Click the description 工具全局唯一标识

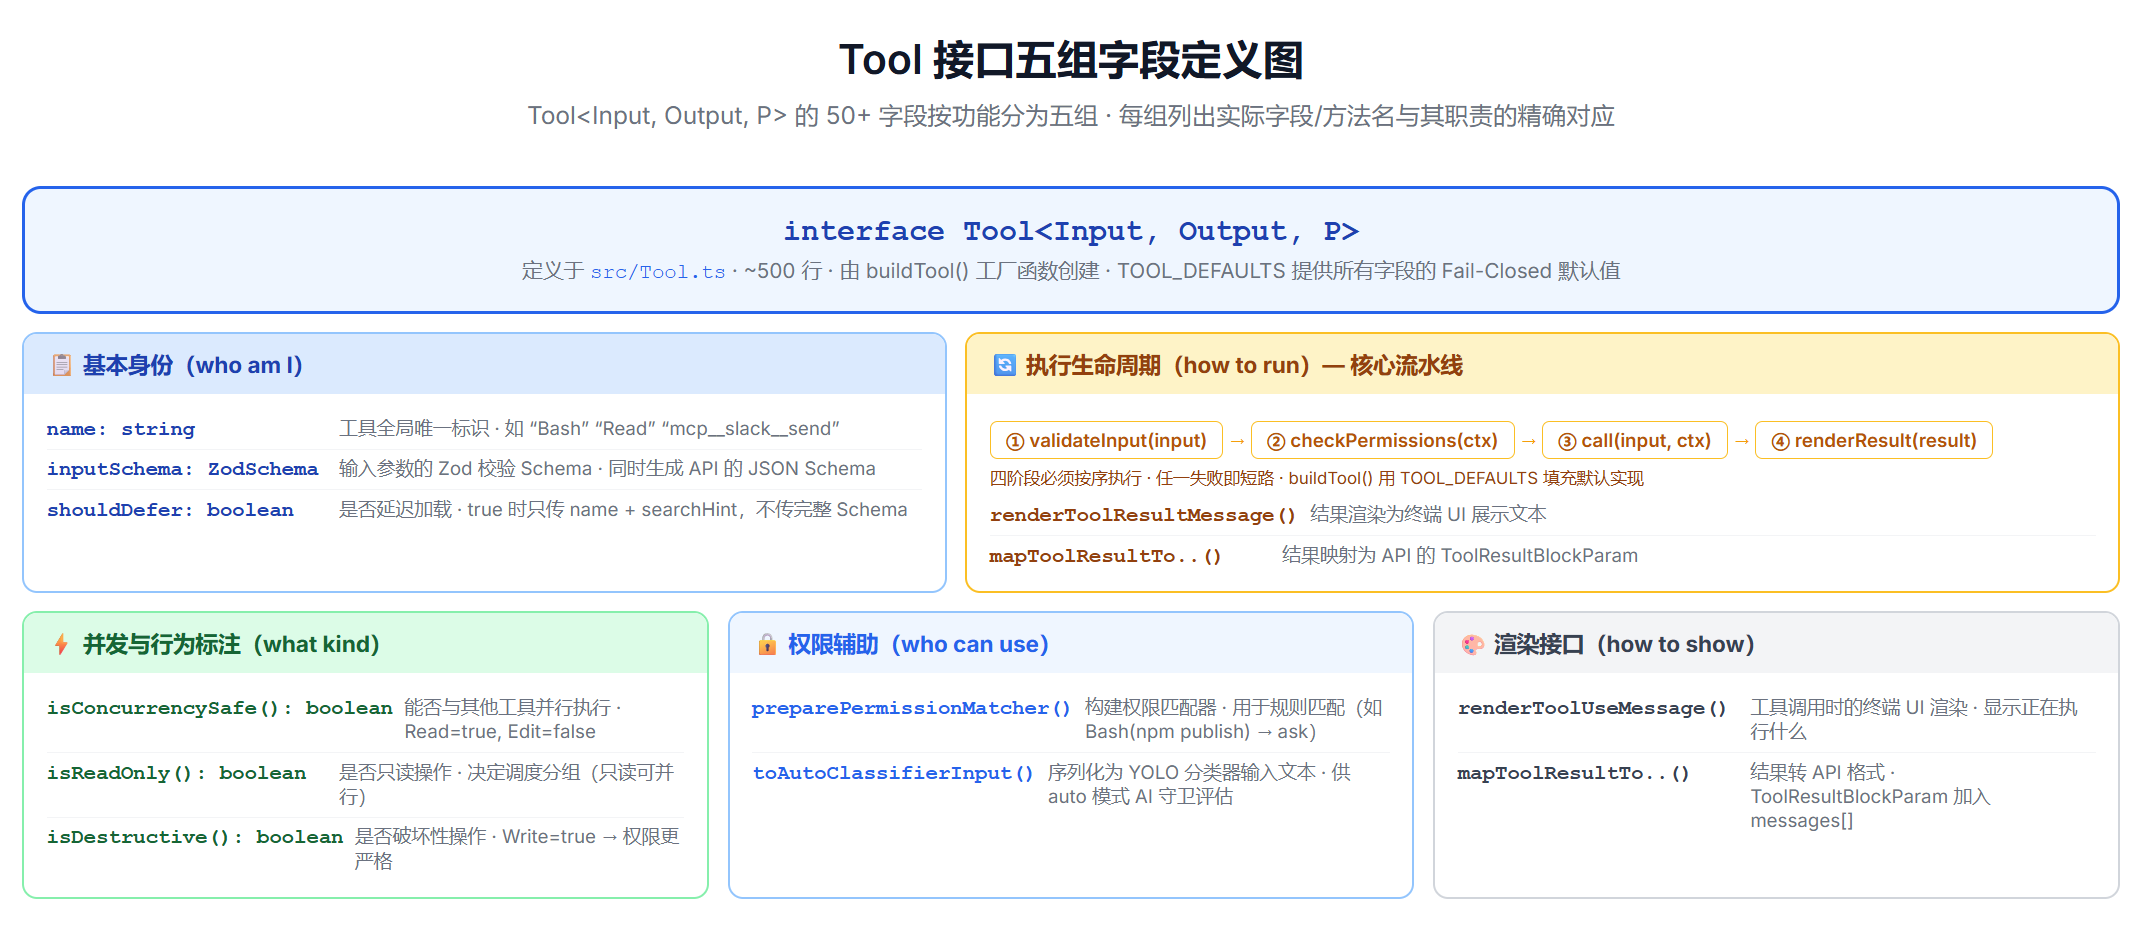pyautogui.click(x=589, y=429)
